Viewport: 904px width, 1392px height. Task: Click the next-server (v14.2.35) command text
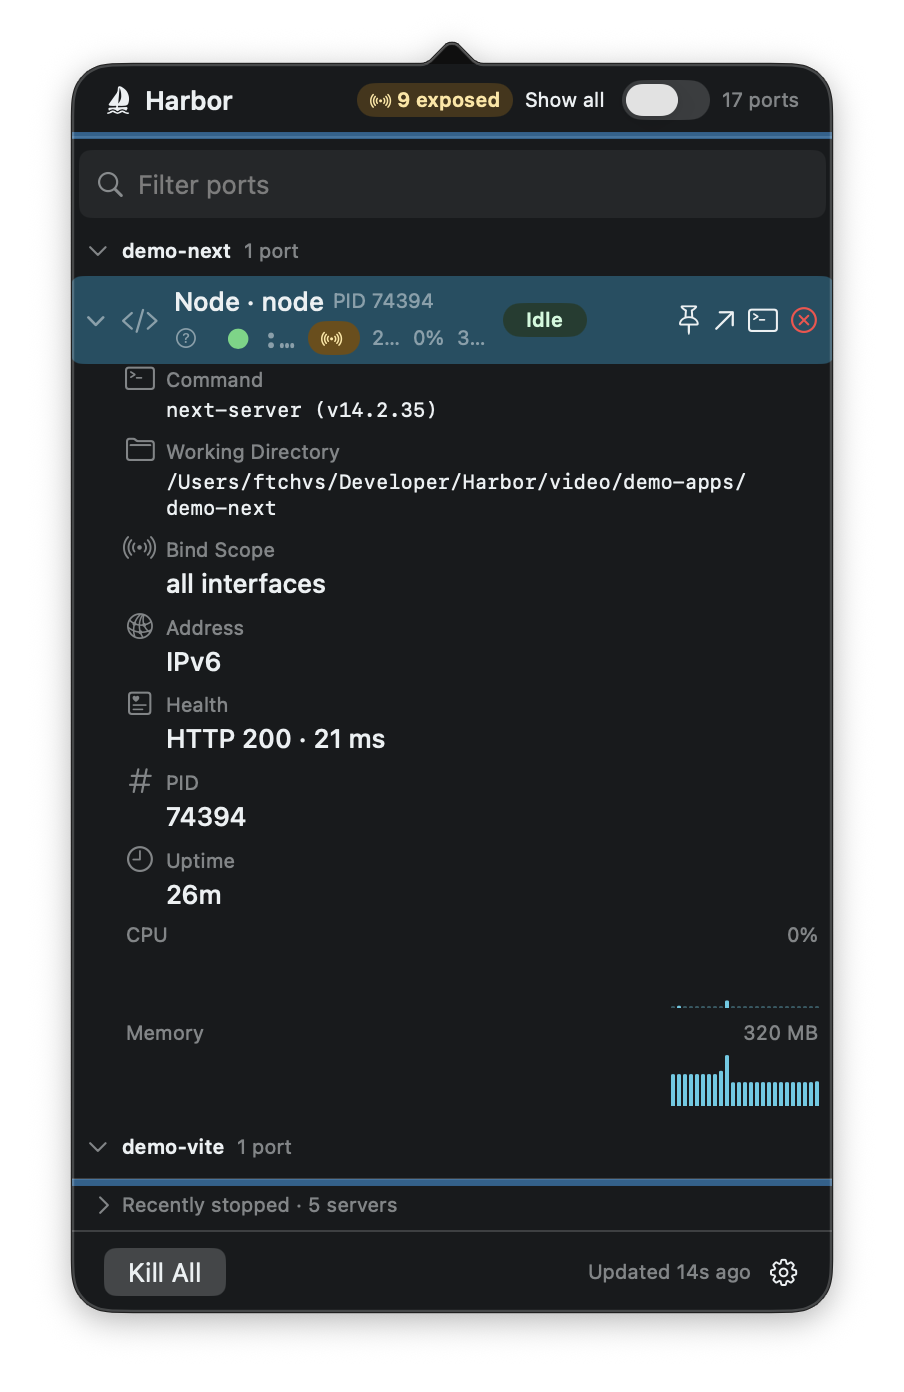pos(301,410)
